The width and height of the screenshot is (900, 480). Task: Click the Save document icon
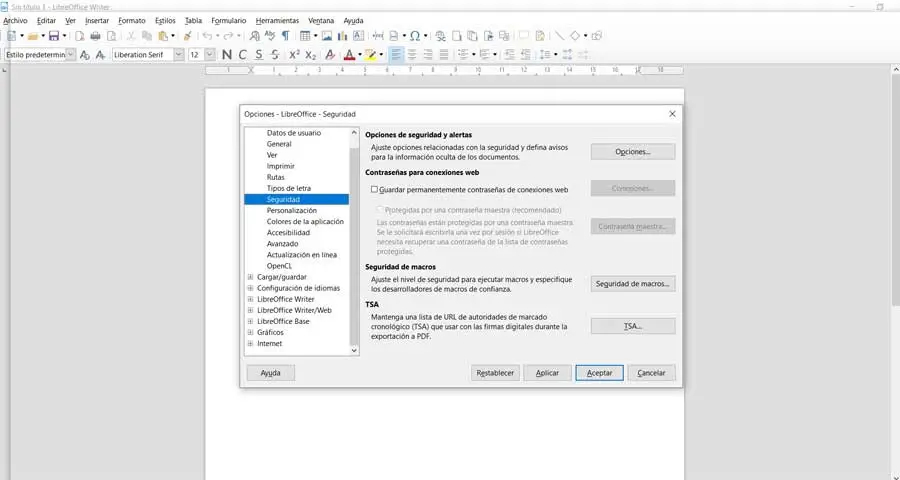coord(54,36)
